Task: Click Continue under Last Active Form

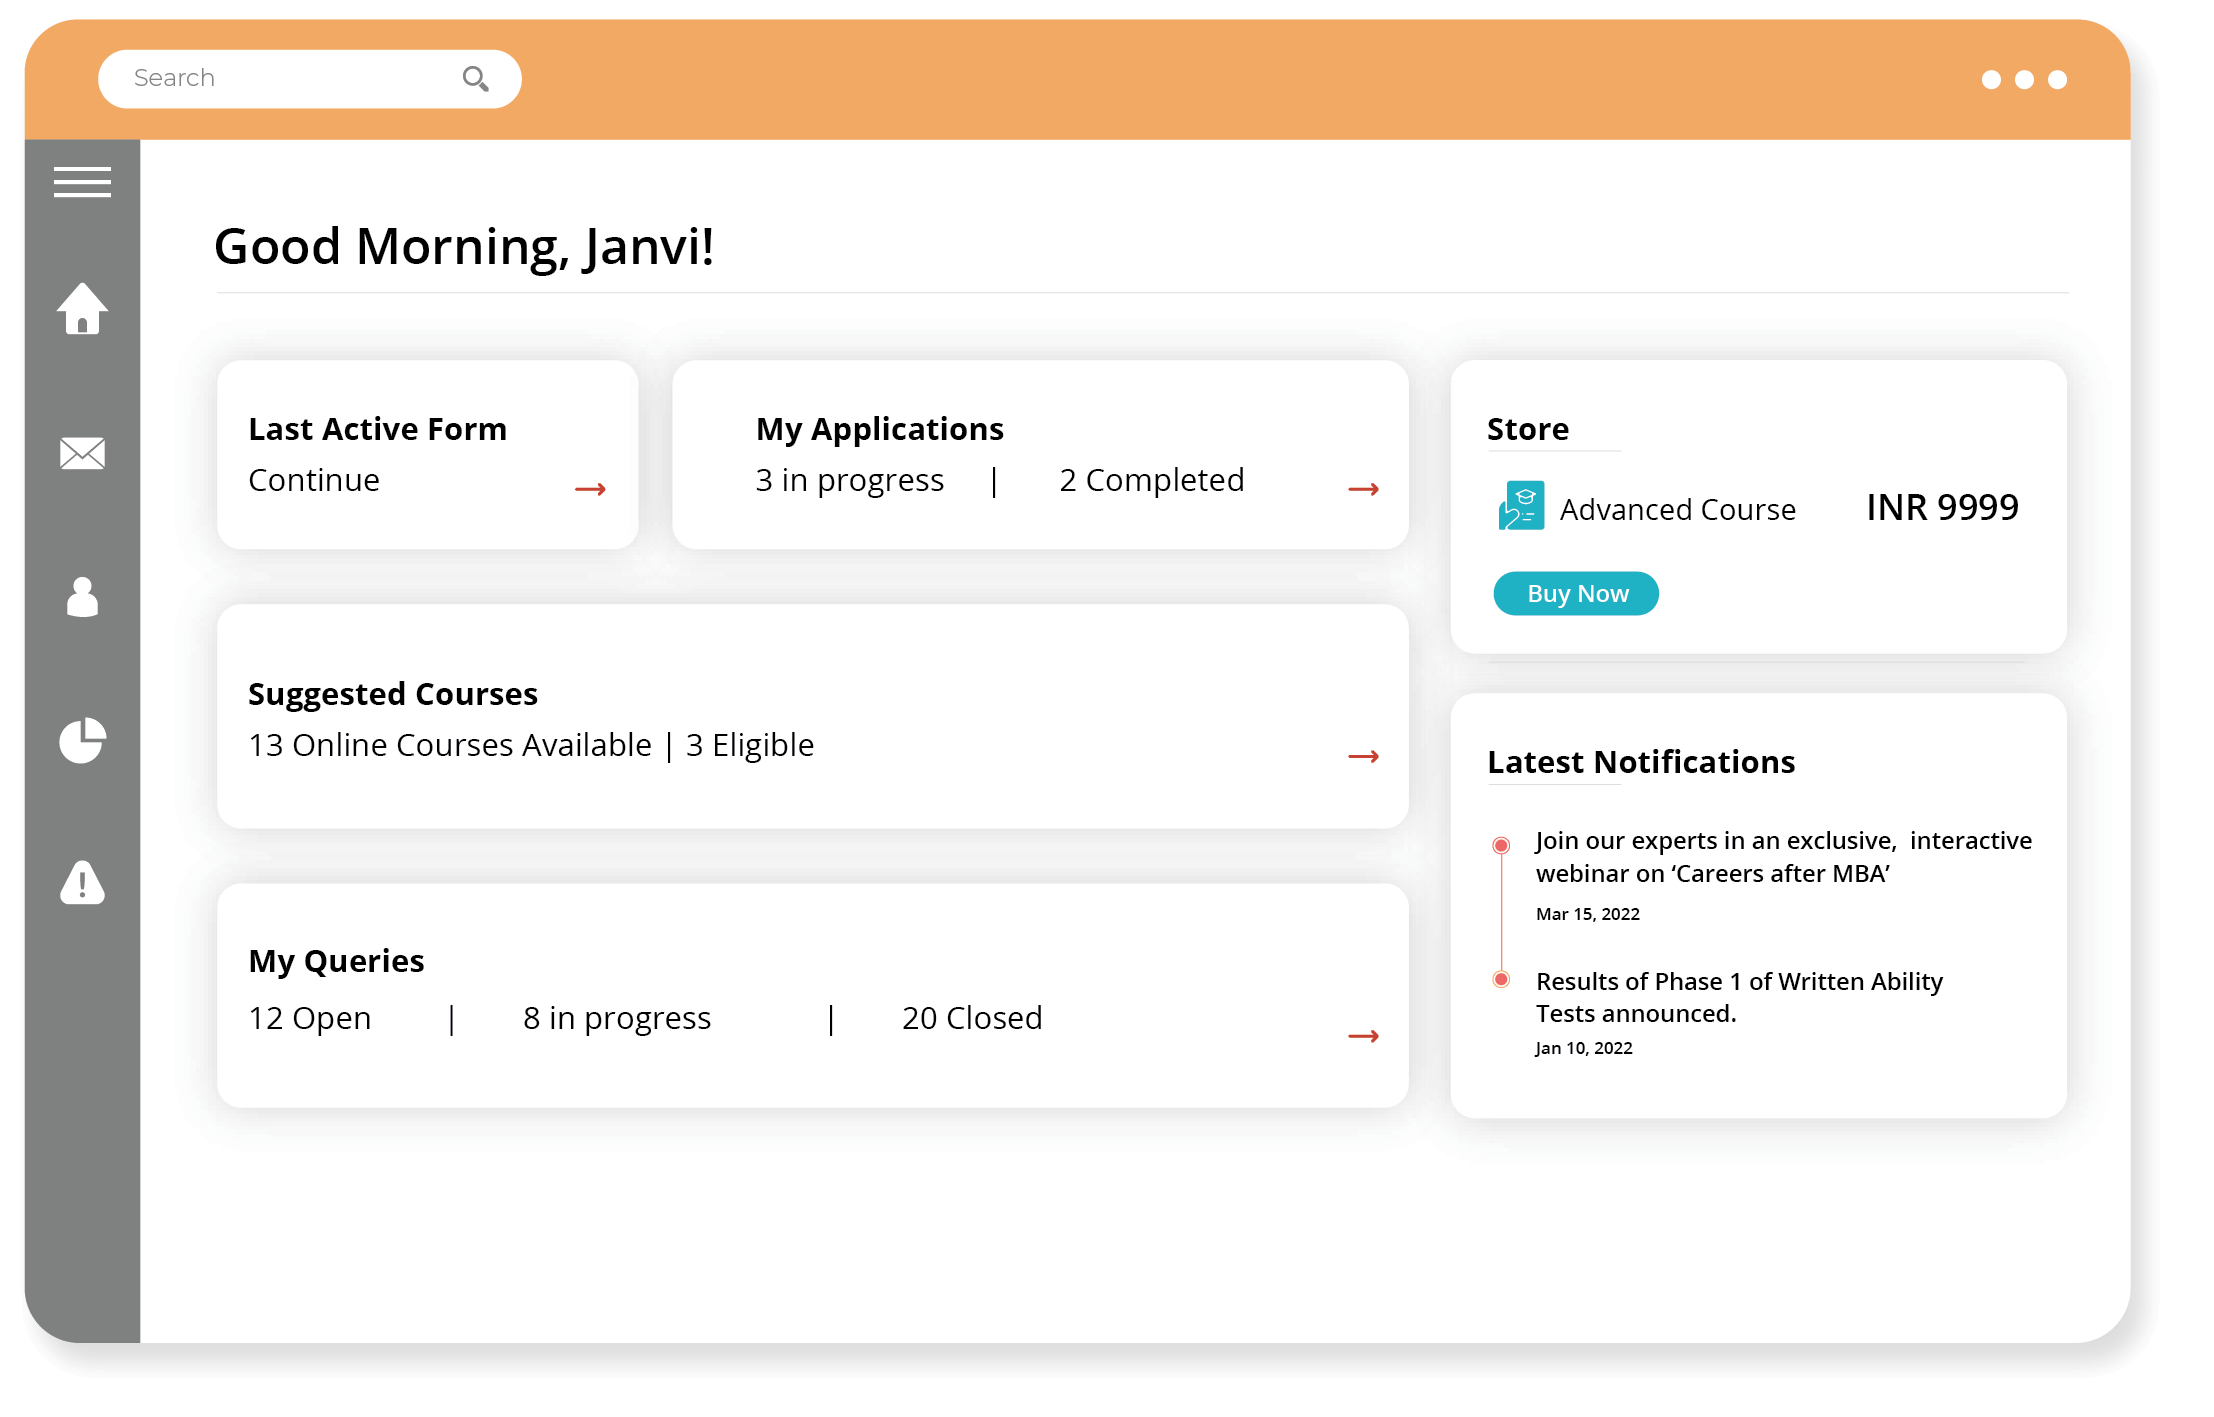Action: [313, 480]
